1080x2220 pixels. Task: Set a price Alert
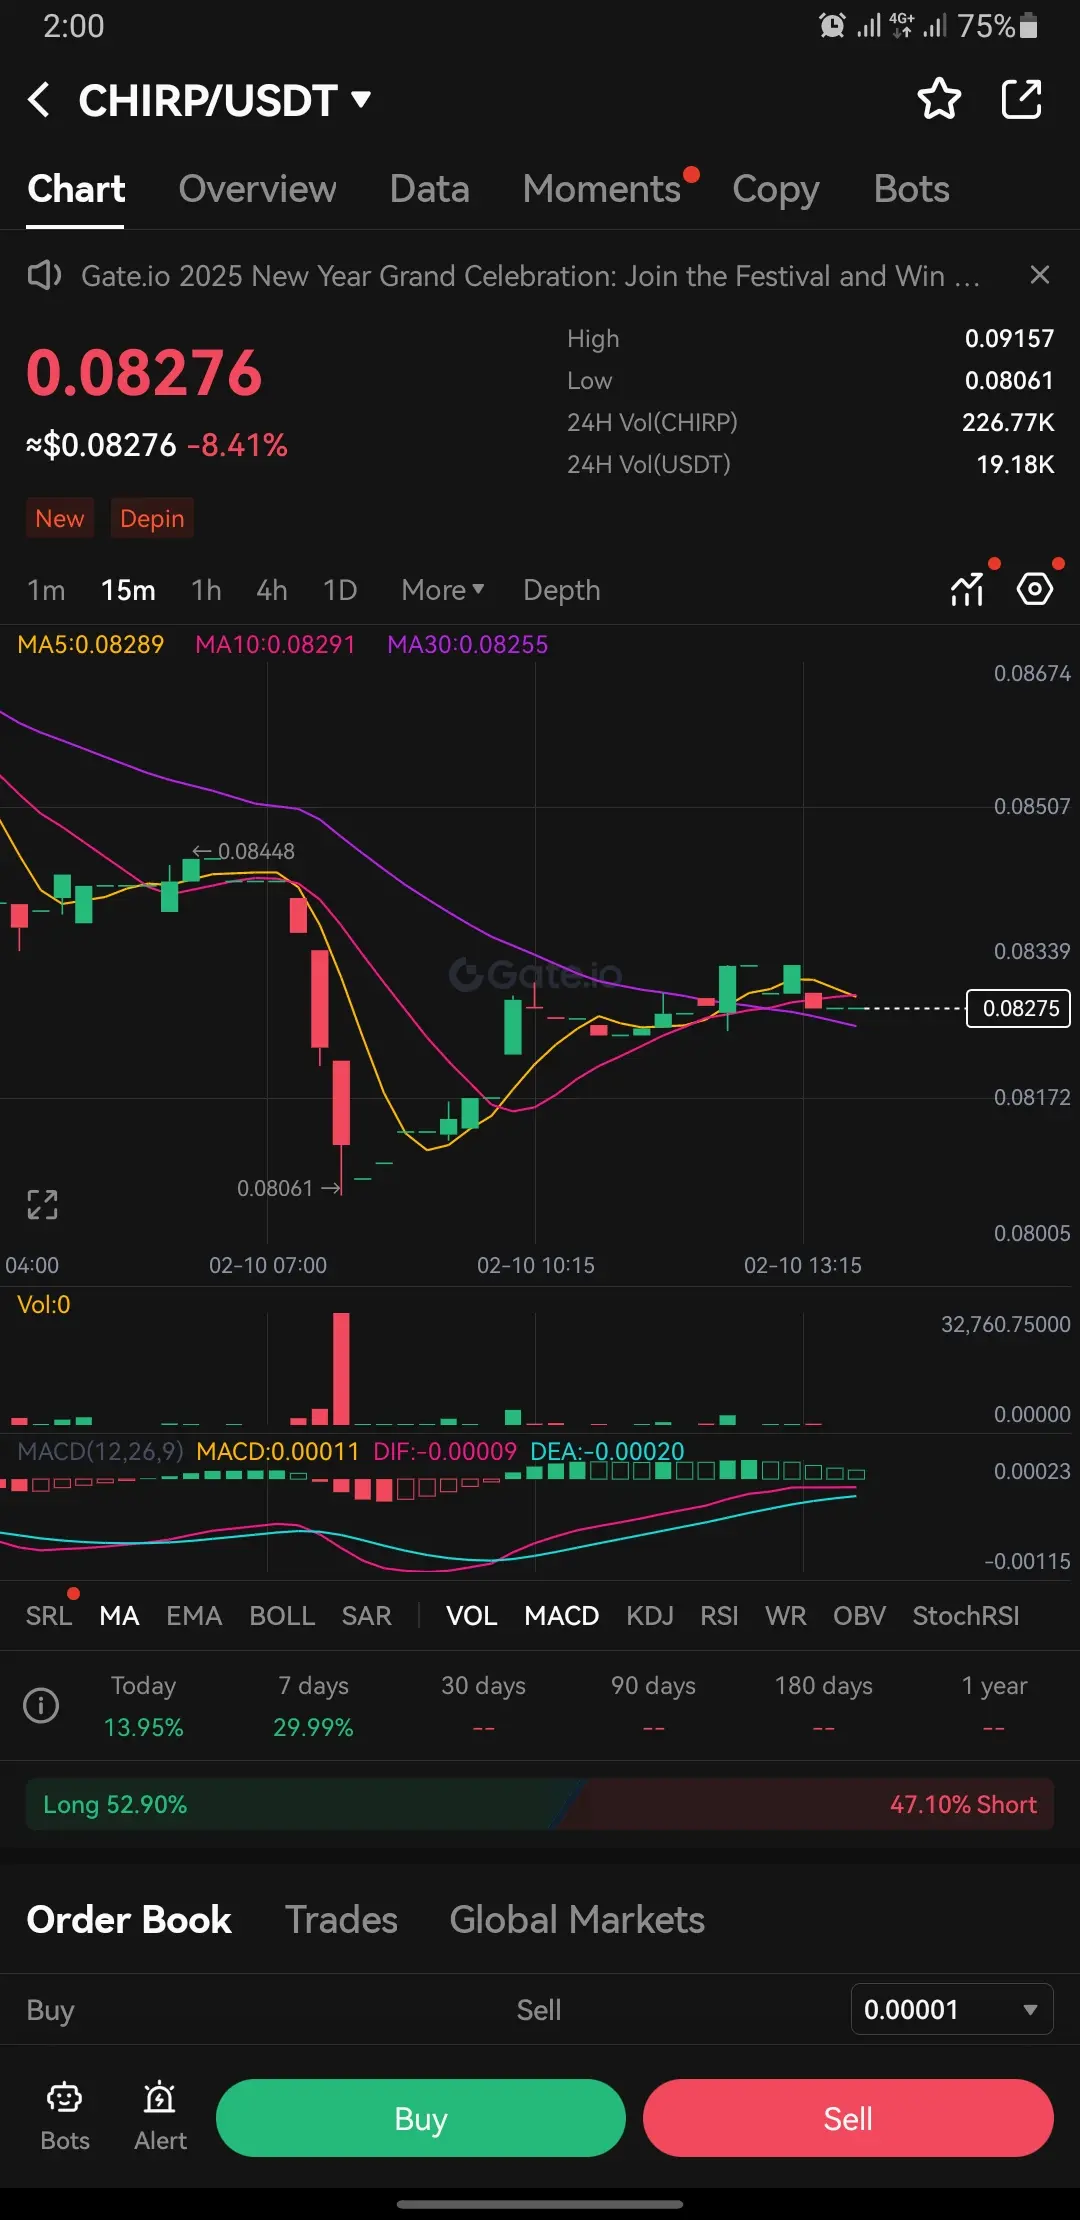(160, 2117)
